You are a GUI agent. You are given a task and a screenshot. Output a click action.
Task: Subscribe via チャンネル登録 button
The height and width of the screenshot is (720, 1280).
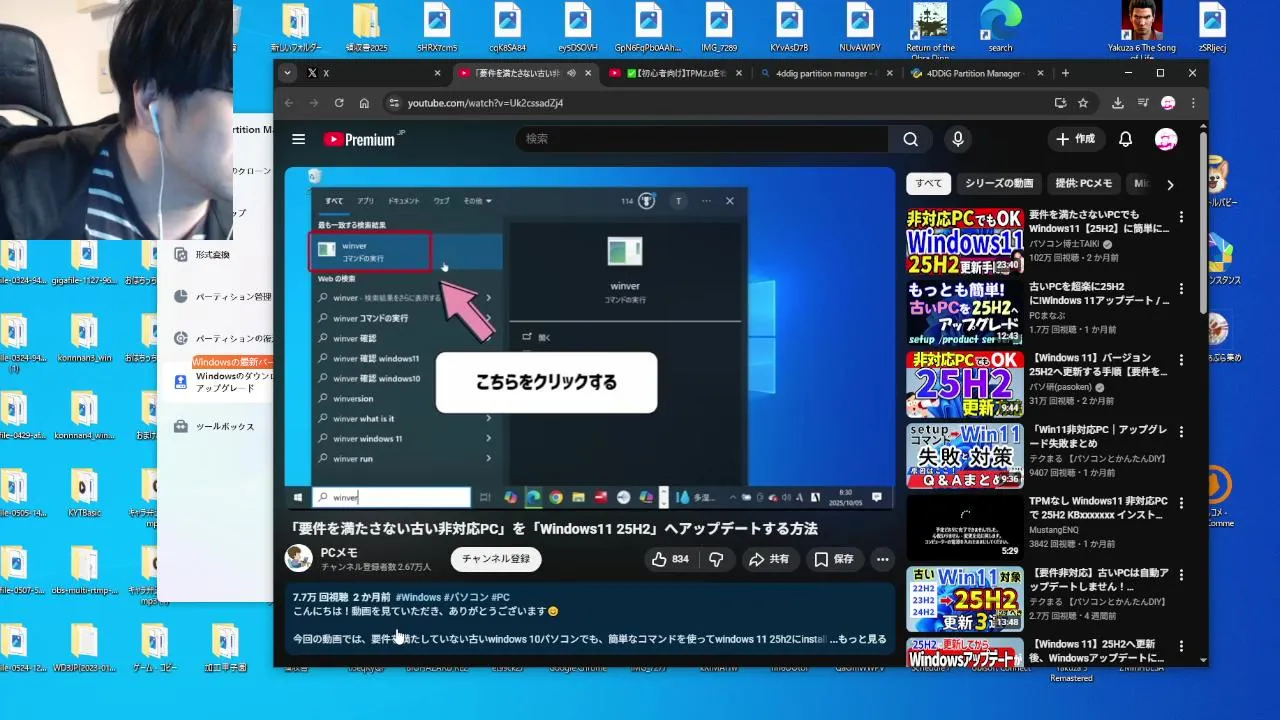coord(496,559)
